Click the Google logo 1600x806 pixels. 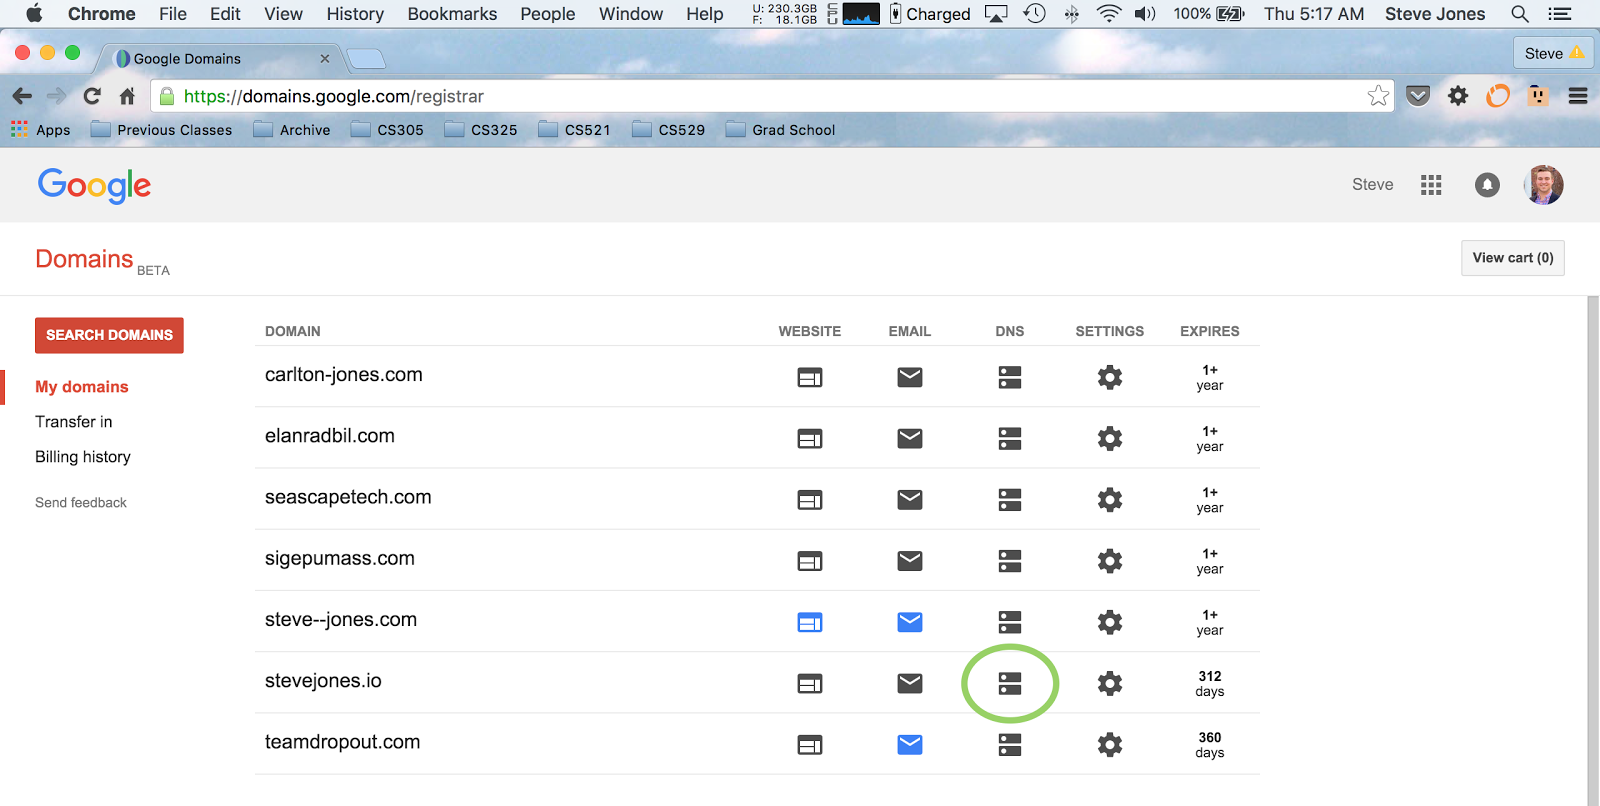94,185
